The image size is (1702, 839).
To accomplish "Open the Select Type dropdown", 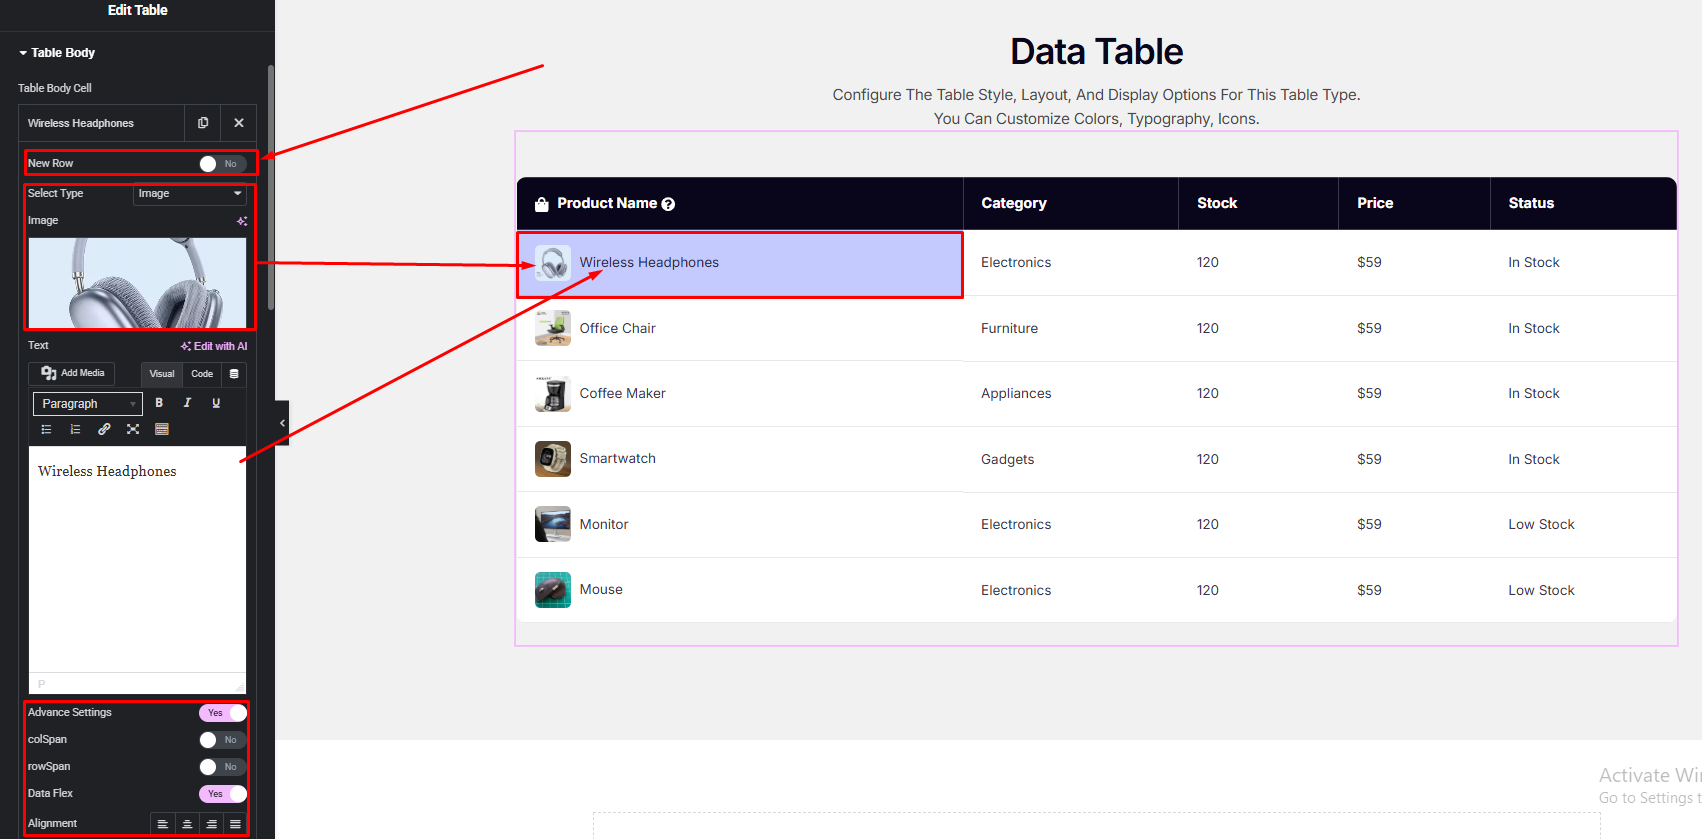I will [189, 194].
